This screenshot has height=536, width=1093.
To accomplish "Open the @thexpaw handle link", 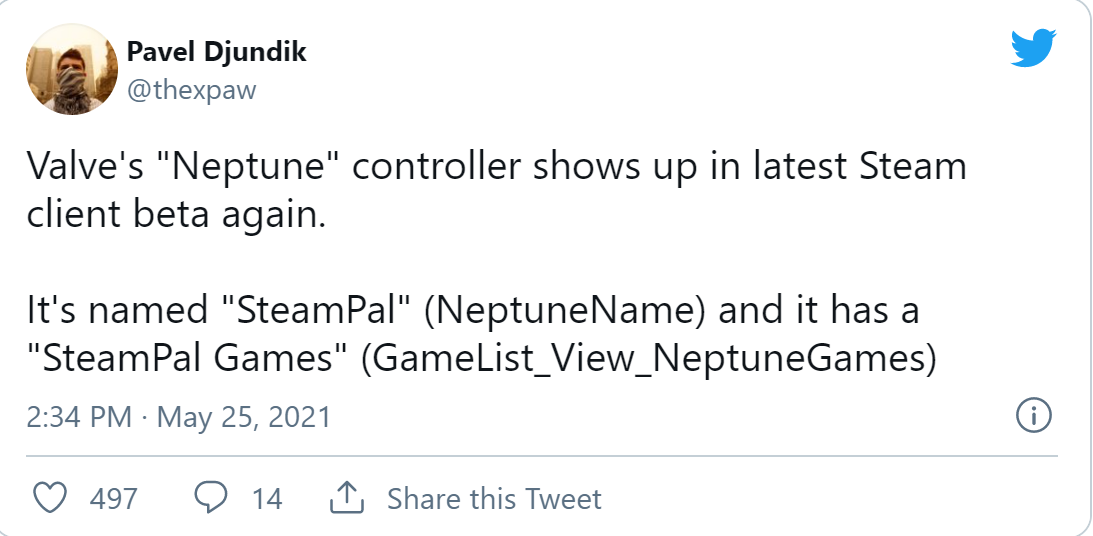I will 191,90.
